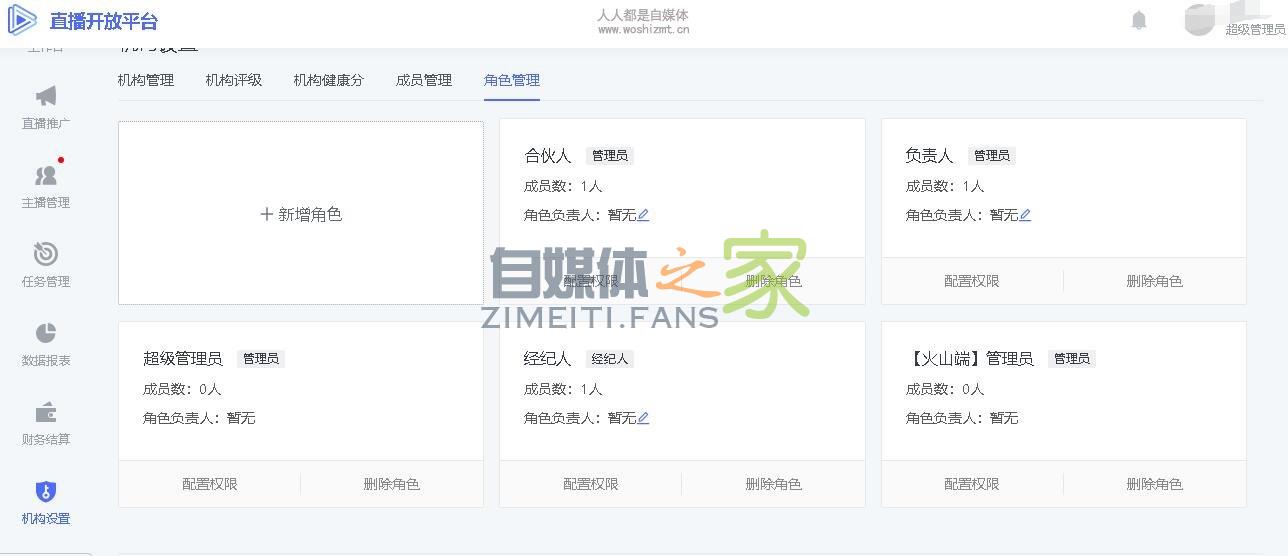Edit role owner for 合伙人
The height and width of the screenshot is (556, 1288).
pyautogui.click(x=643, y=215)
